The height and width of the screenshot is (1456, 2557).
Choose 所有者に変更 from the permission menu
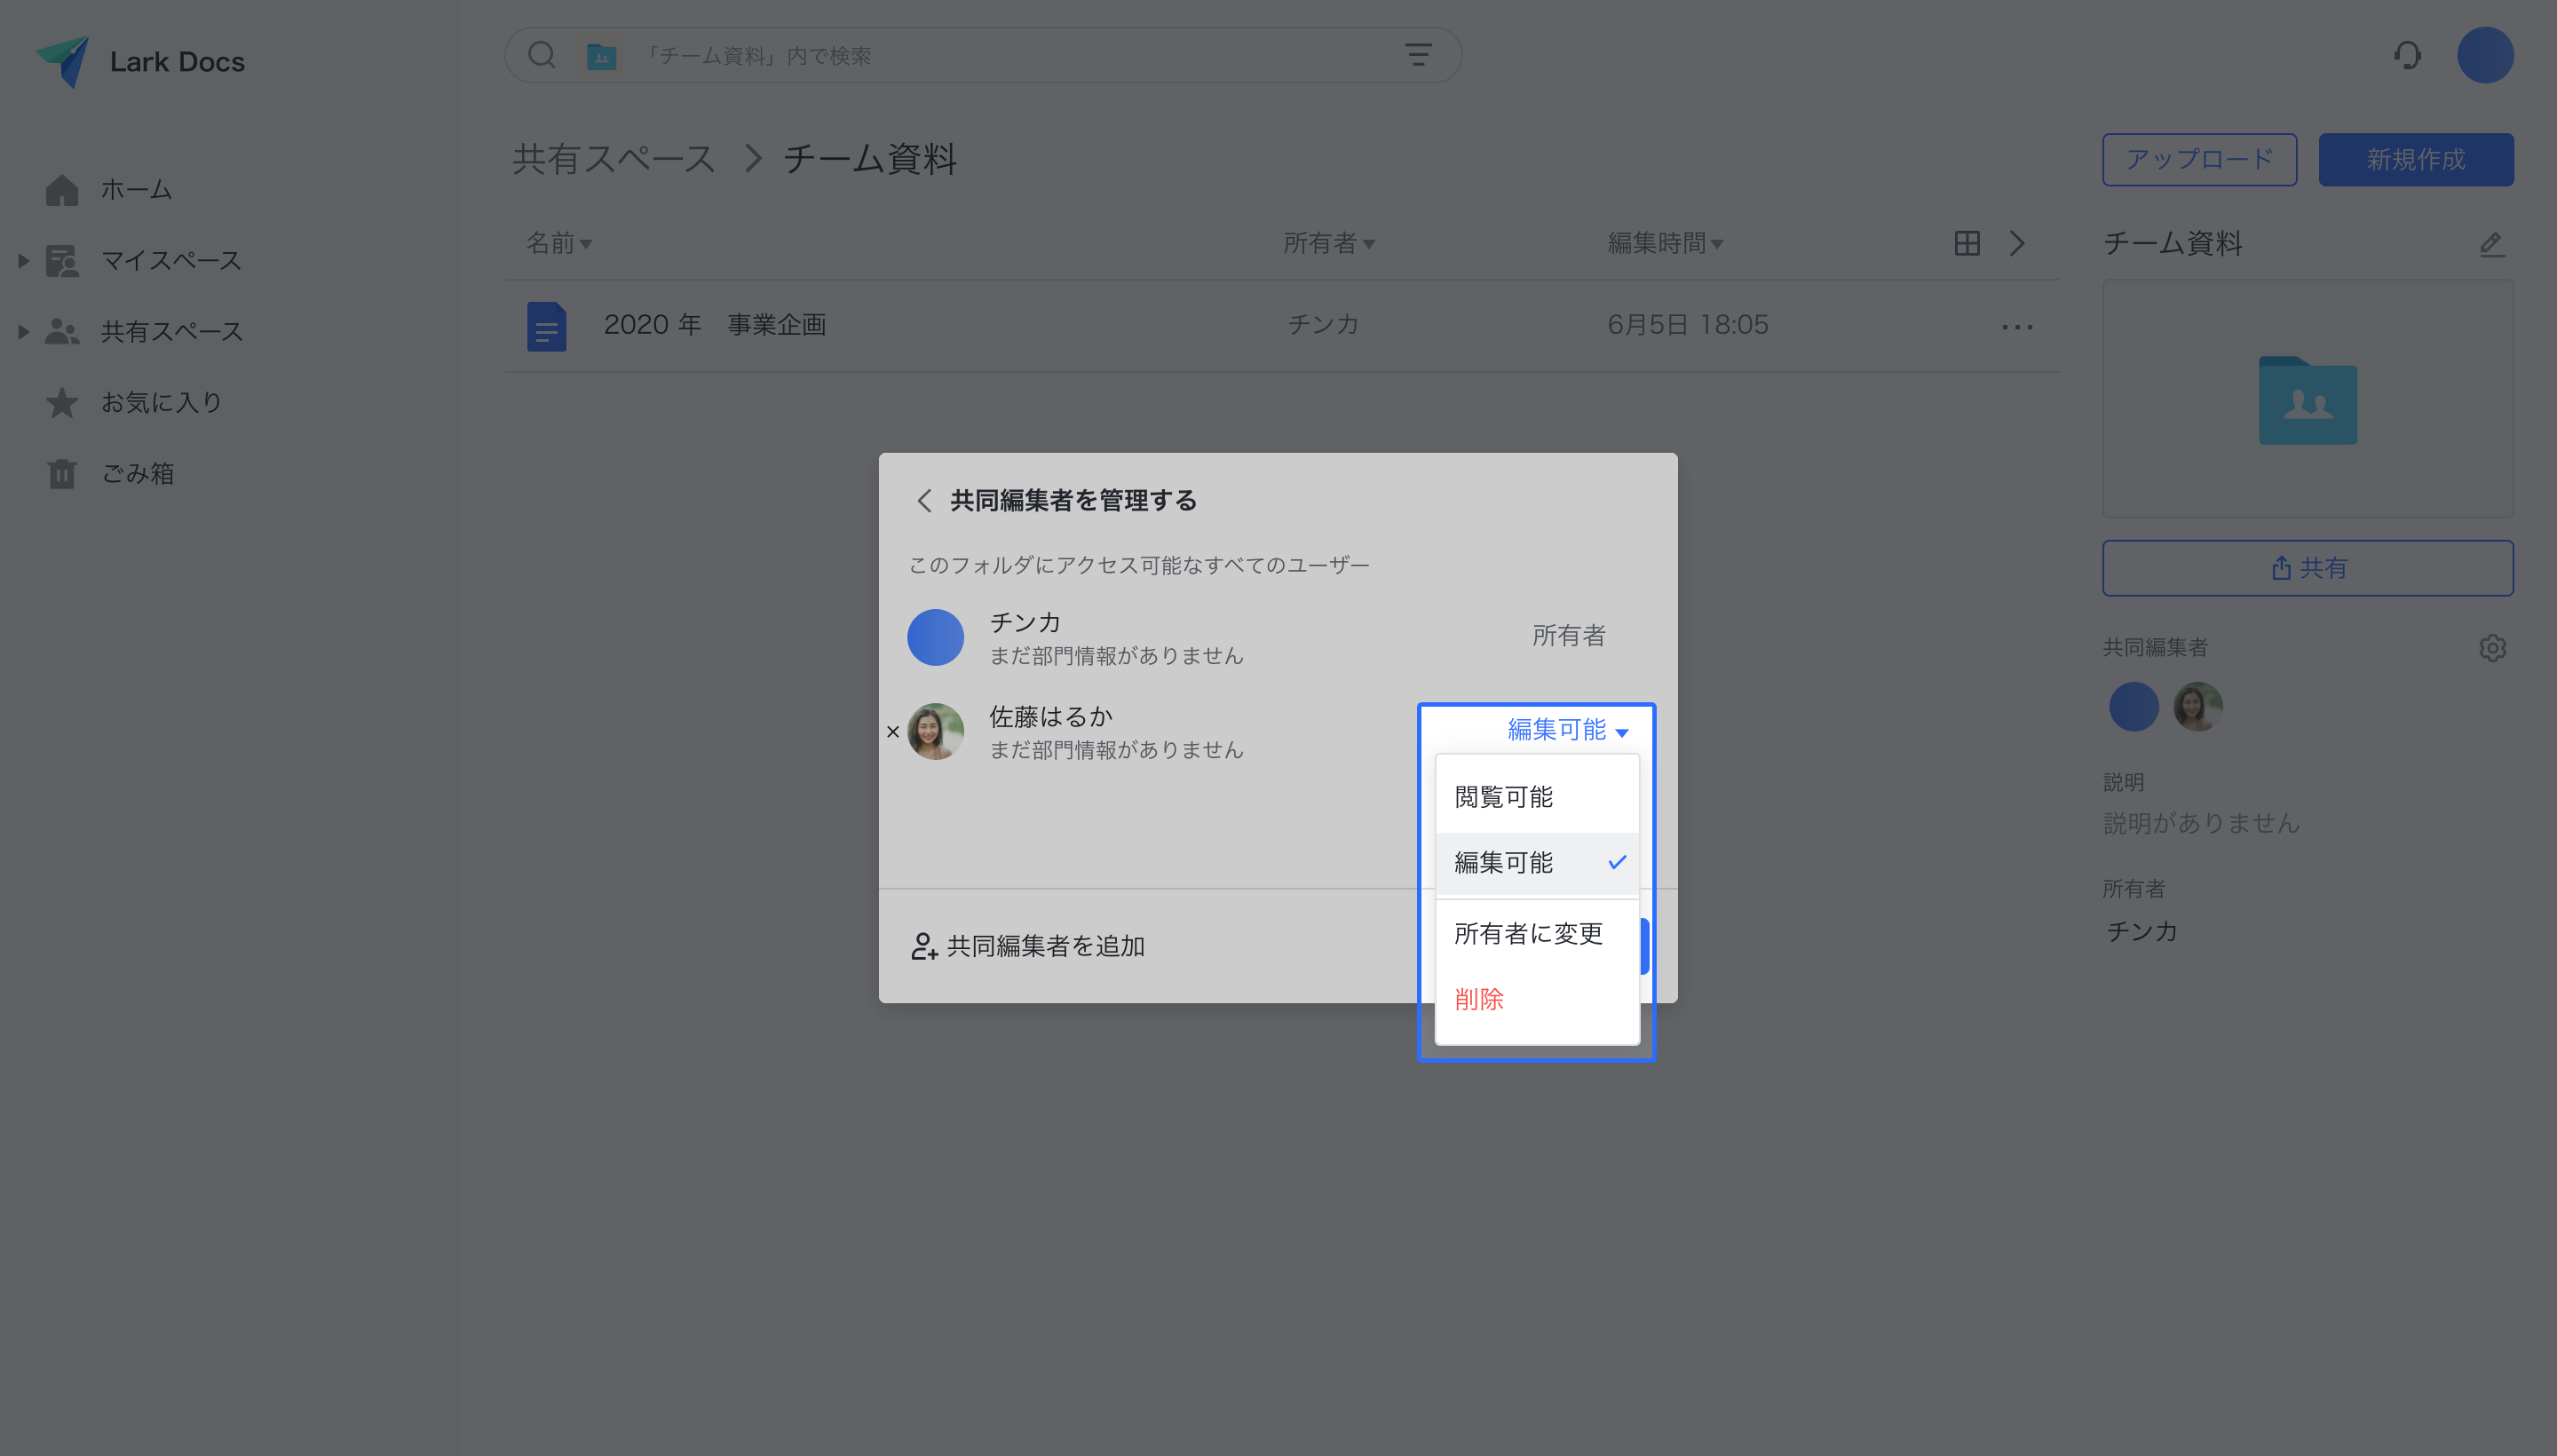(1537, 933)
